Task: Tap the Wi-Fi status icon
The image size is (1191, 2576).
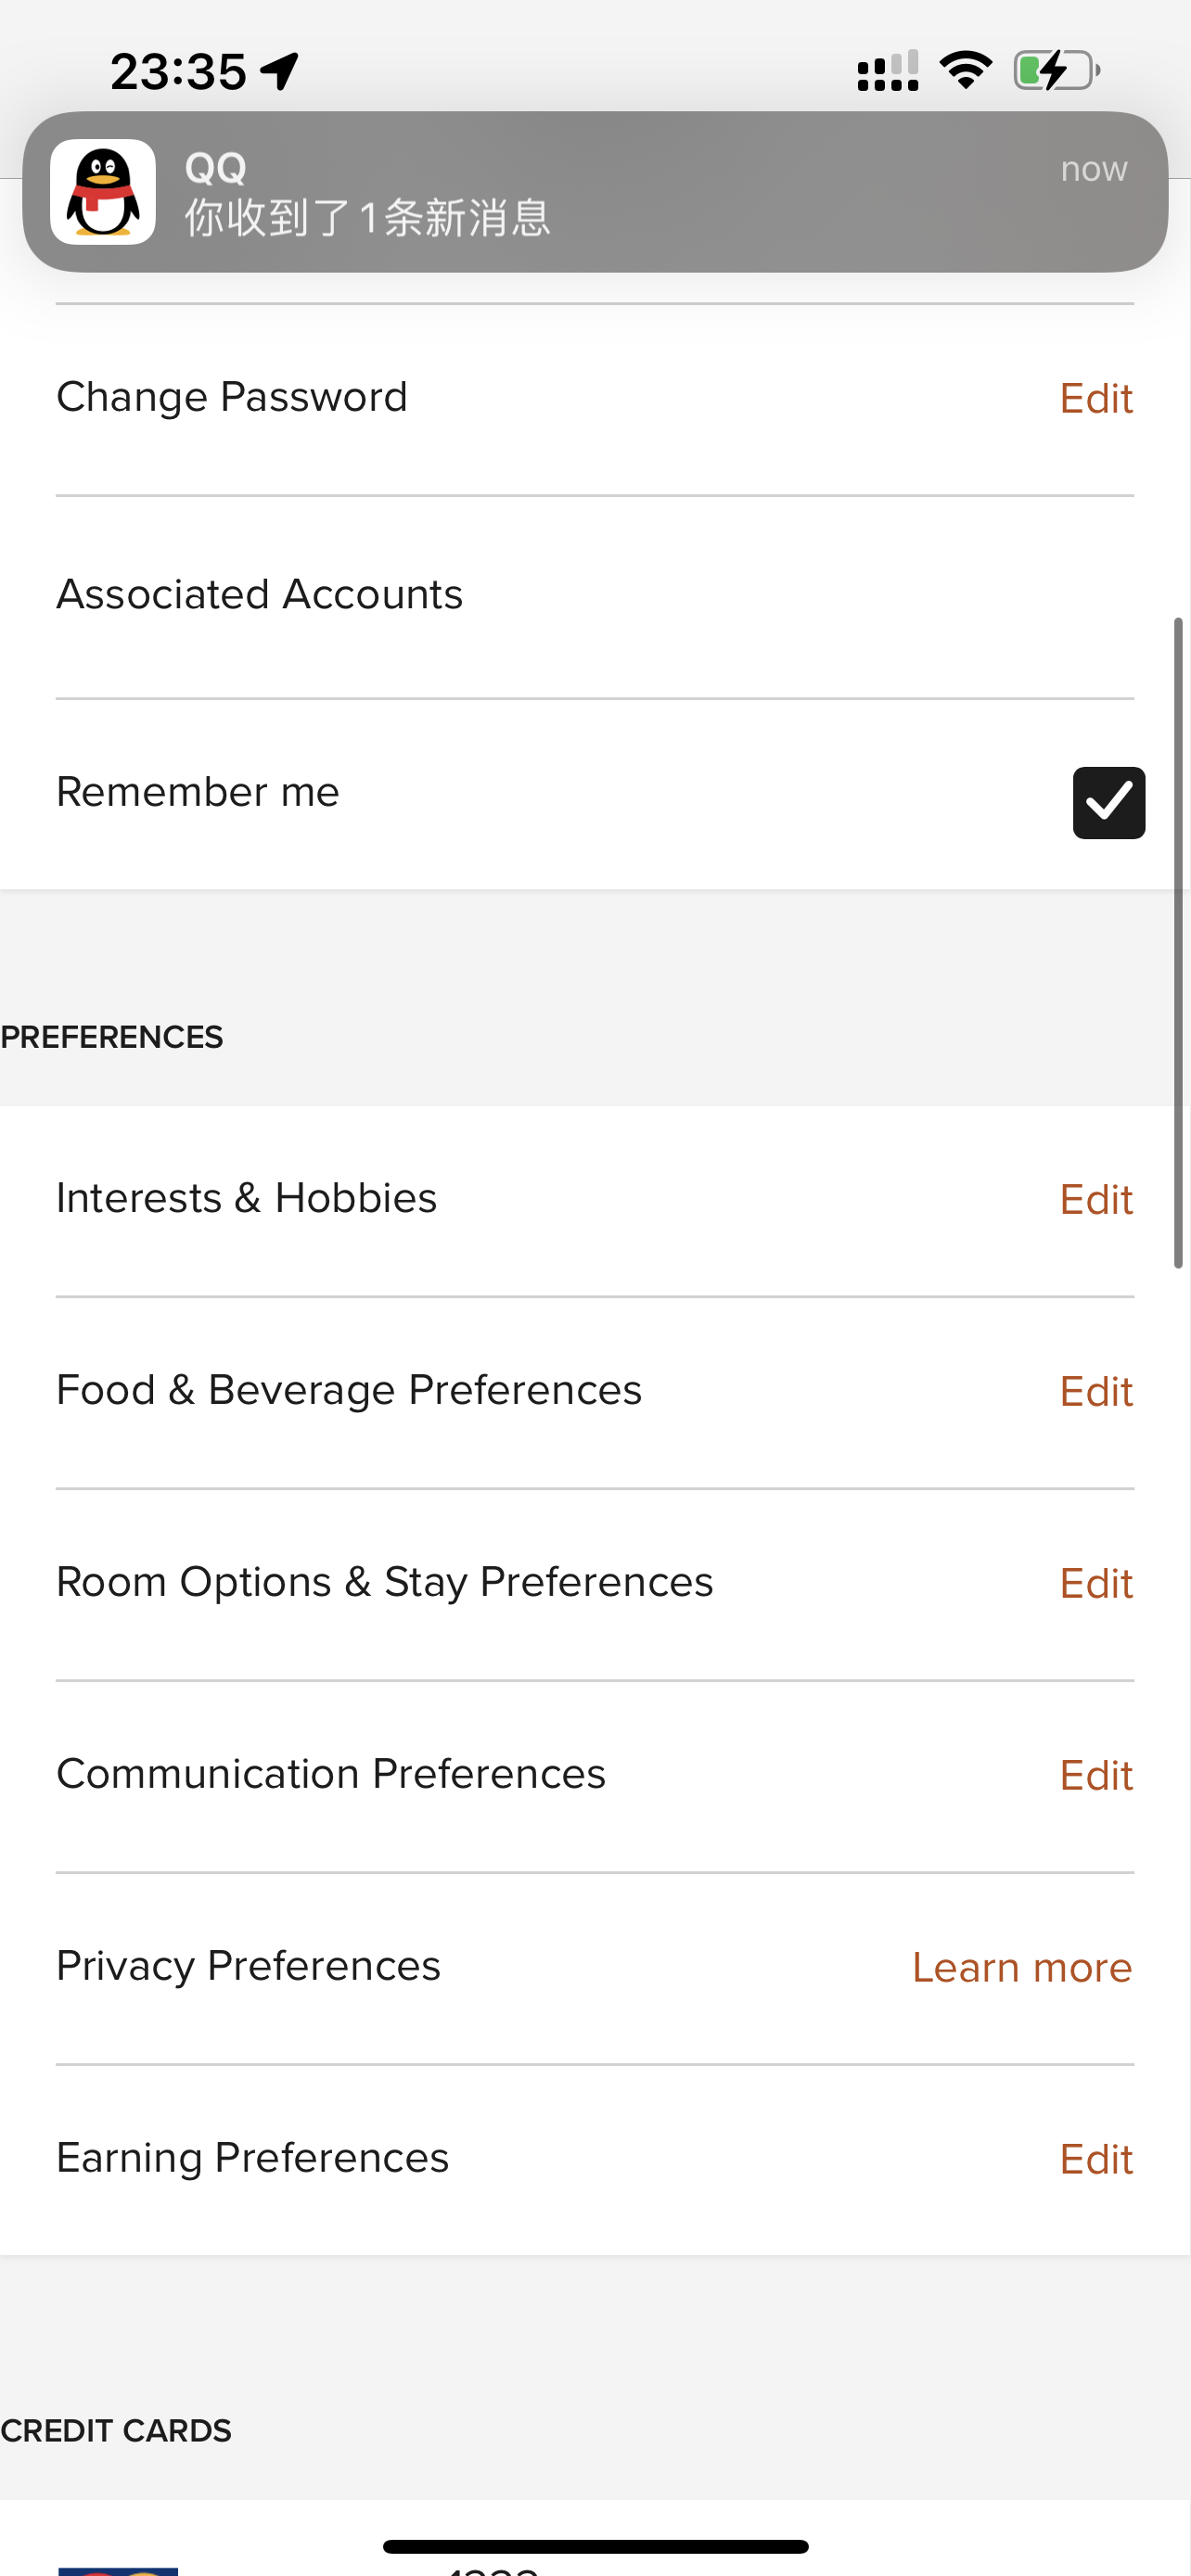Action: [965, 70]
